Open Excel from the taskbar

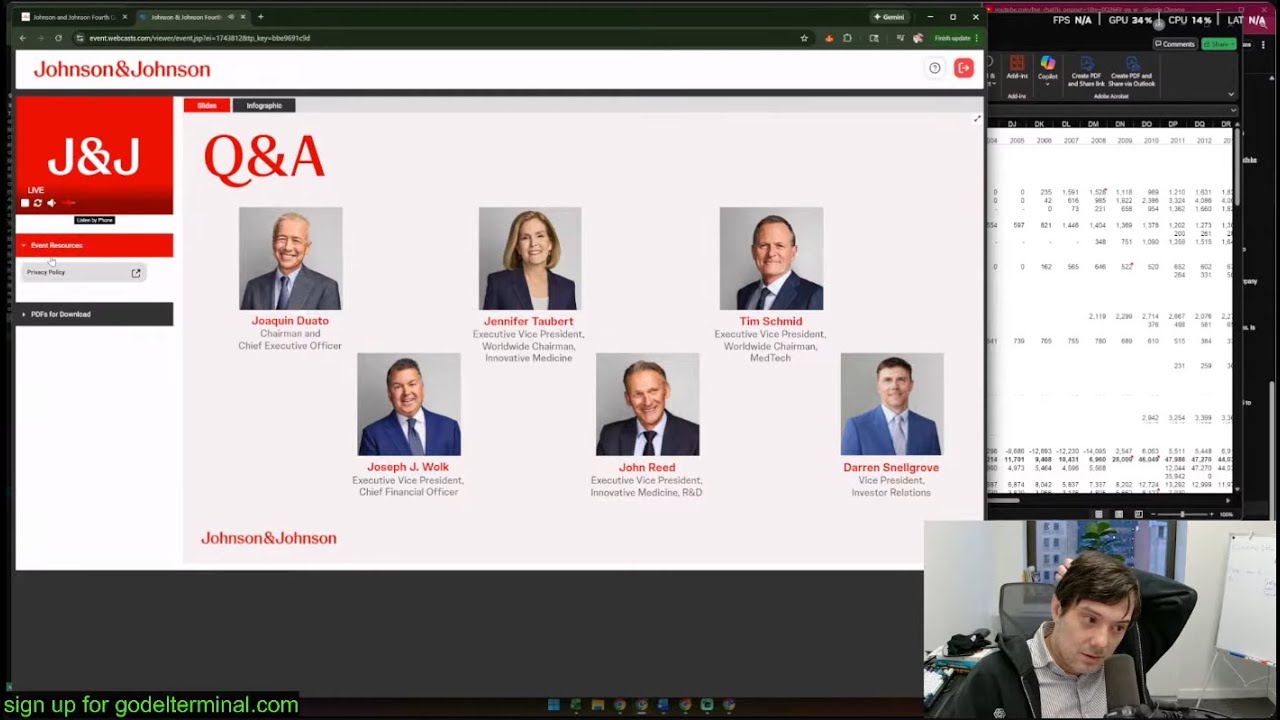[x=575, y=705]
